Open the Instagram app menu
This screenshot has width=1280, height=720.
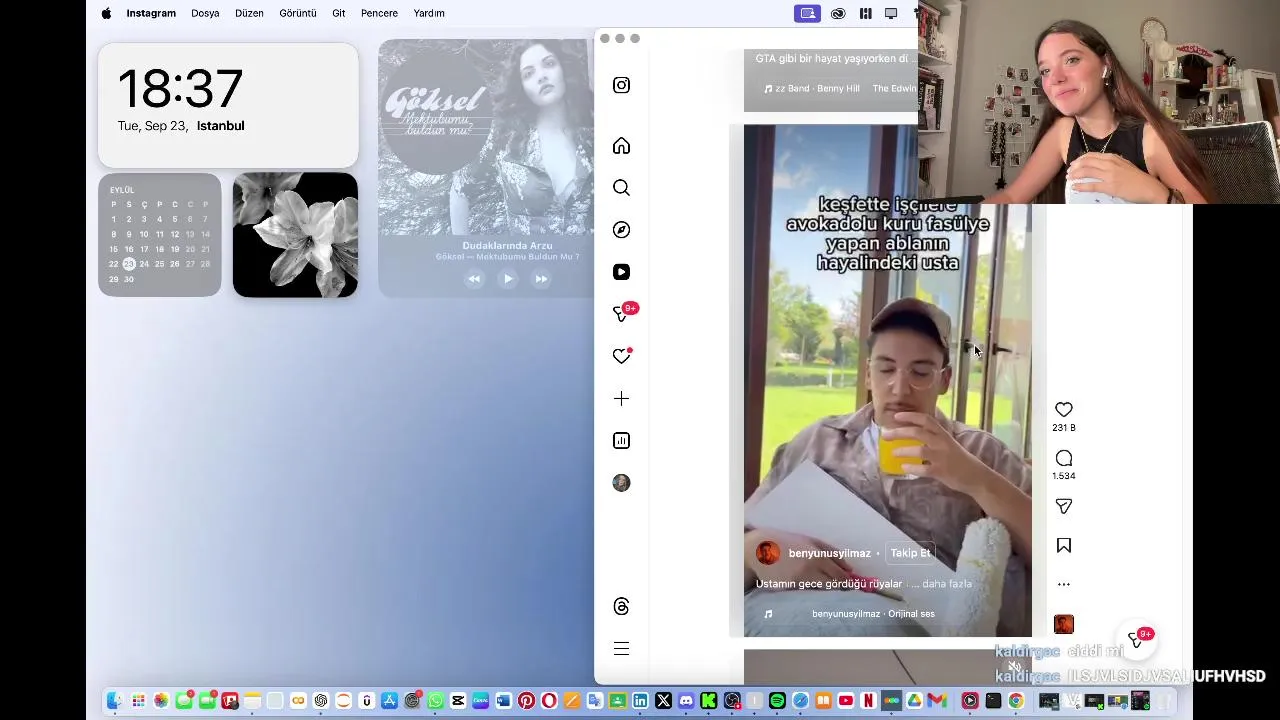[x=151, y=13]
